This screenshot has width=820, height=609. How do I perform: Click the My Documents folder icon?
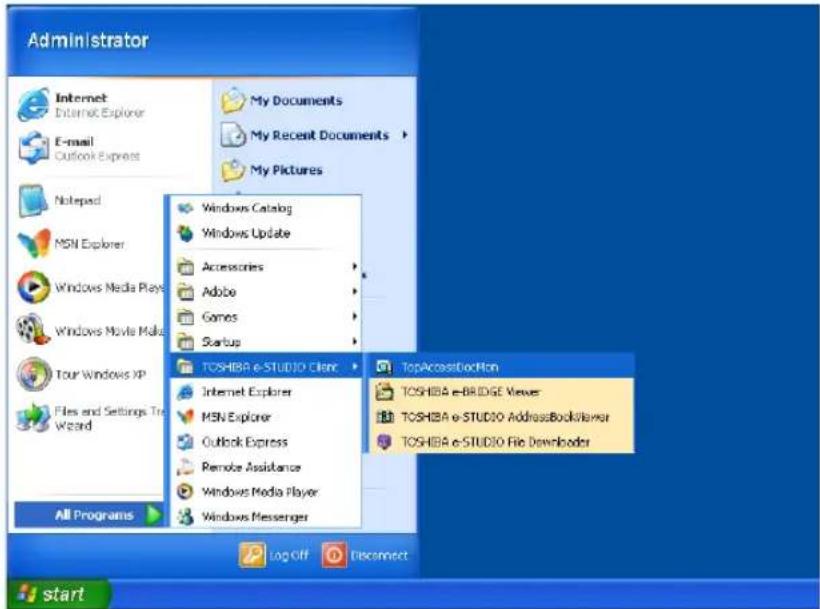pos(233,100)
